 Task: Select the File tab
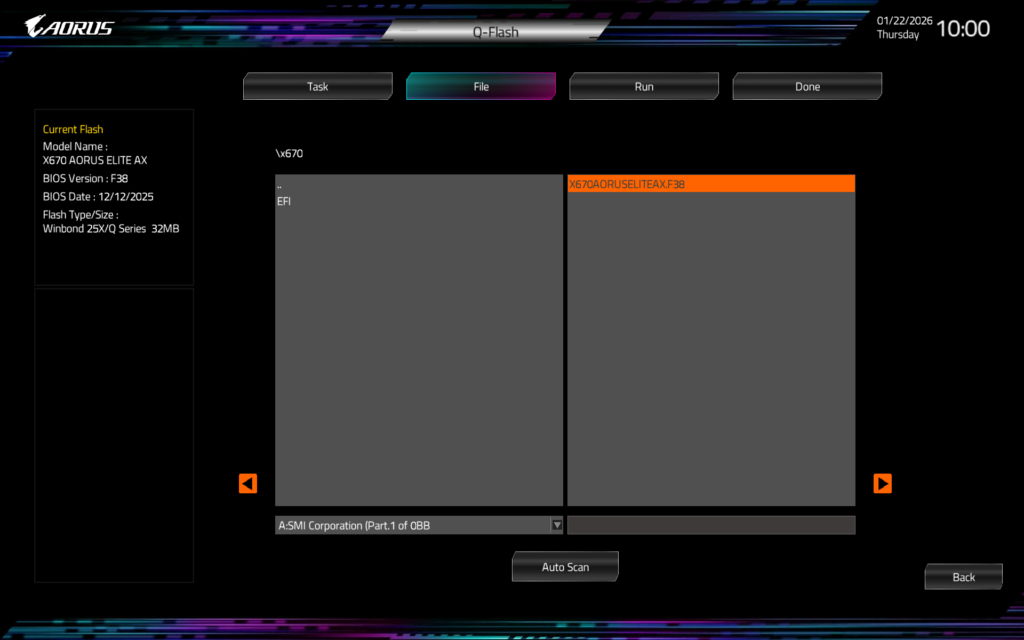pos(481,87)
